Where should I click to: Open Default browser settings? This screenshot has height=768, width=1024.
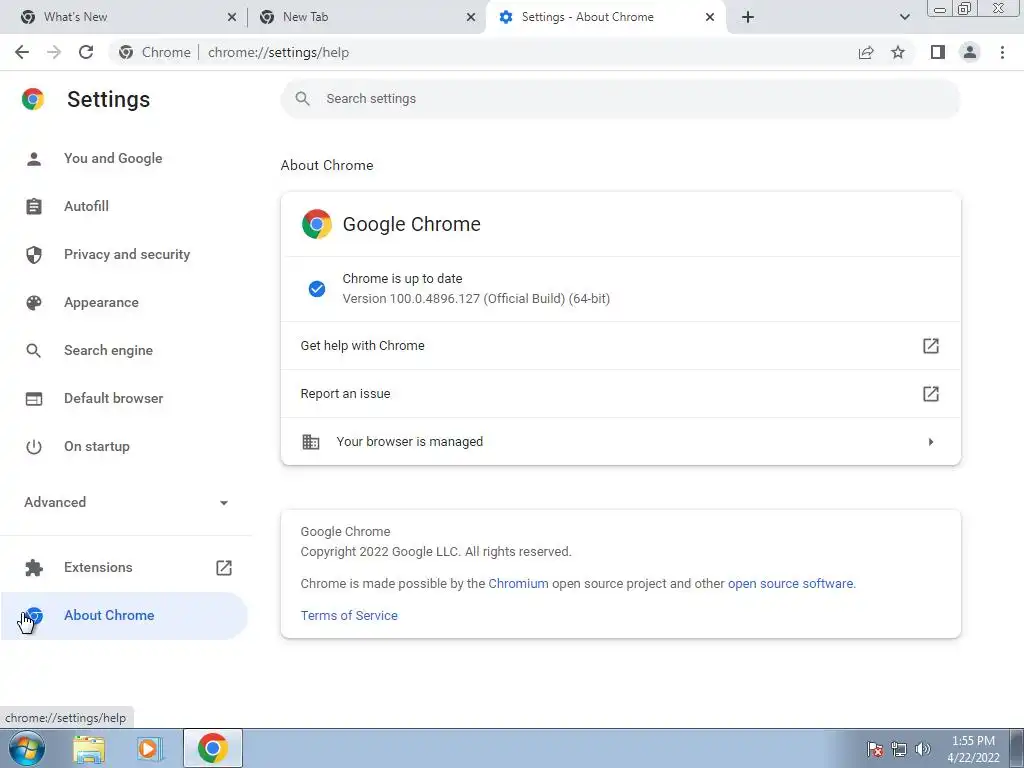pyautogui.click(x=124, y=398)
